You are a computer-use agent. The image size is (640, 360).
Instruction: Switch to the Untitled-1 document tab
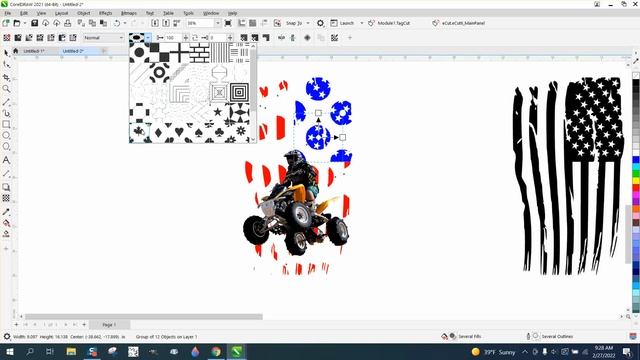33,51
